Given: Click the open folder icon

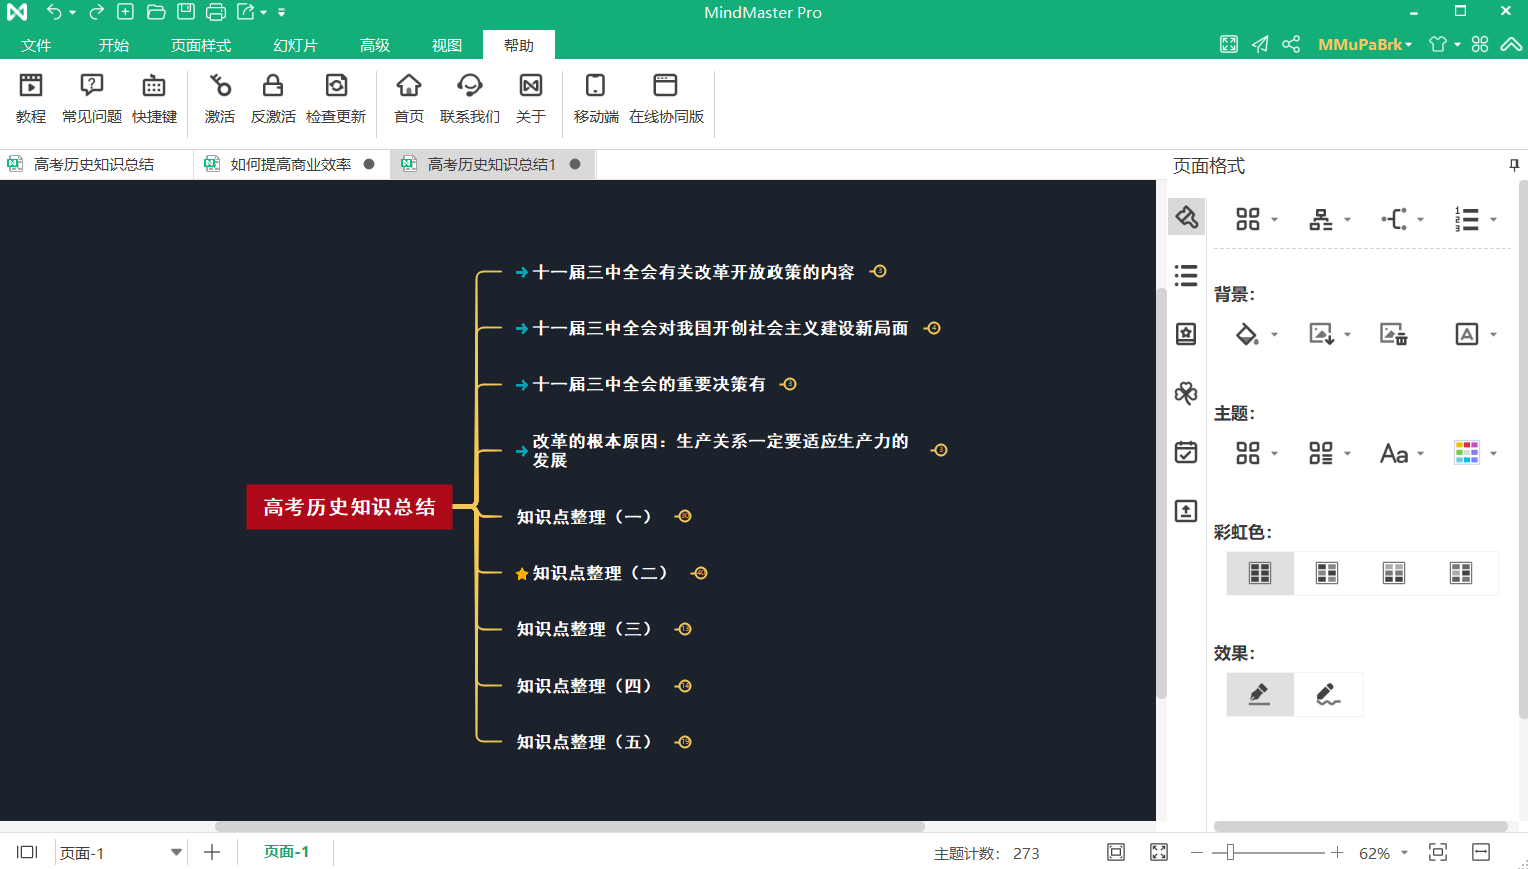Looking at the screenshot, I should point(155,12).
